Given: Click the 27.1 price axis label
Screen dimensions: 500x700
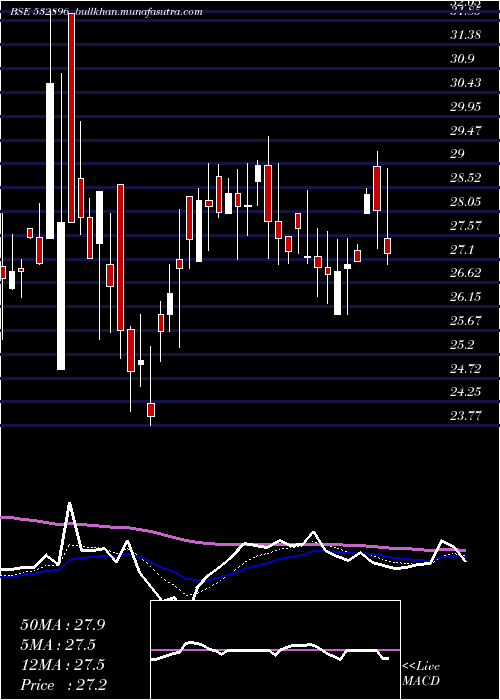Looking at the screenshot, I should [462, 249].
